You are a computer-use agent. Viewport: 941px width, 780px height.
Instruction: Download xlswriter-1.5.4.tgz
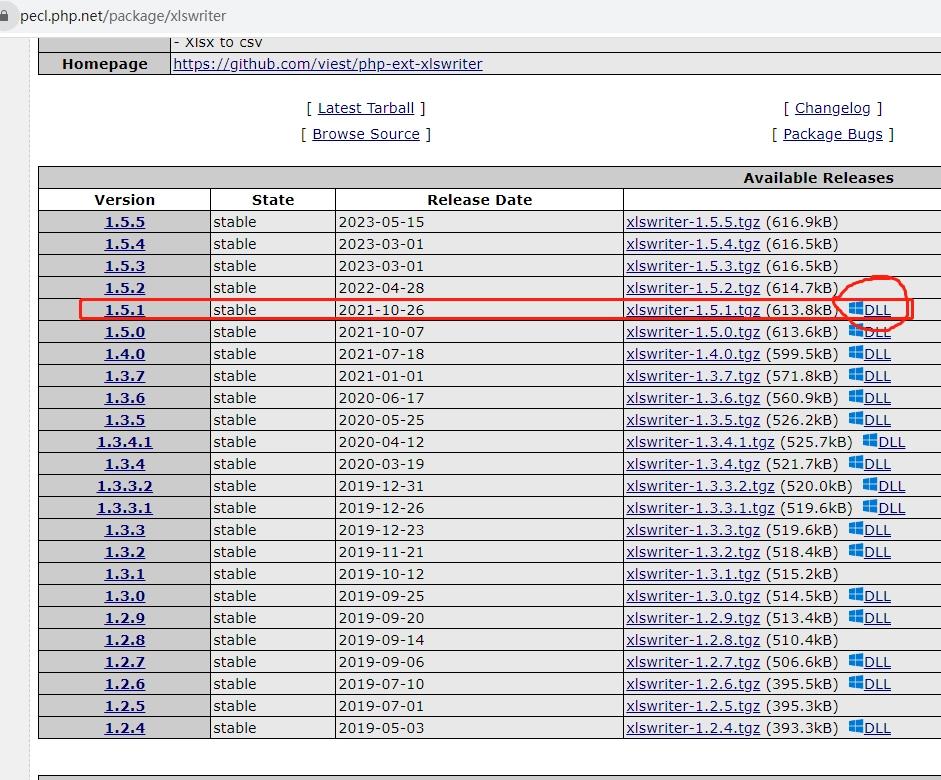click(693, 244)
